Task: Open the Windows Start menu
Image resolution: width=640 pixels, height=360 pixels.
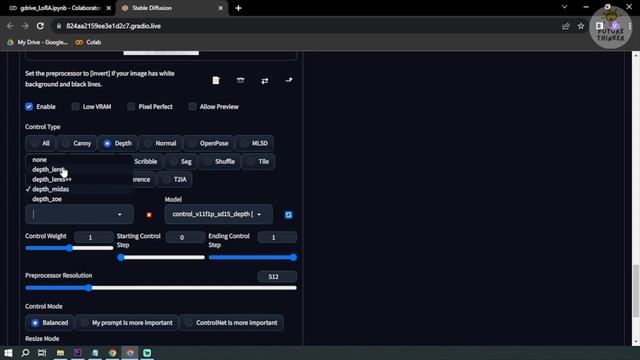Action: coord(8,353)
